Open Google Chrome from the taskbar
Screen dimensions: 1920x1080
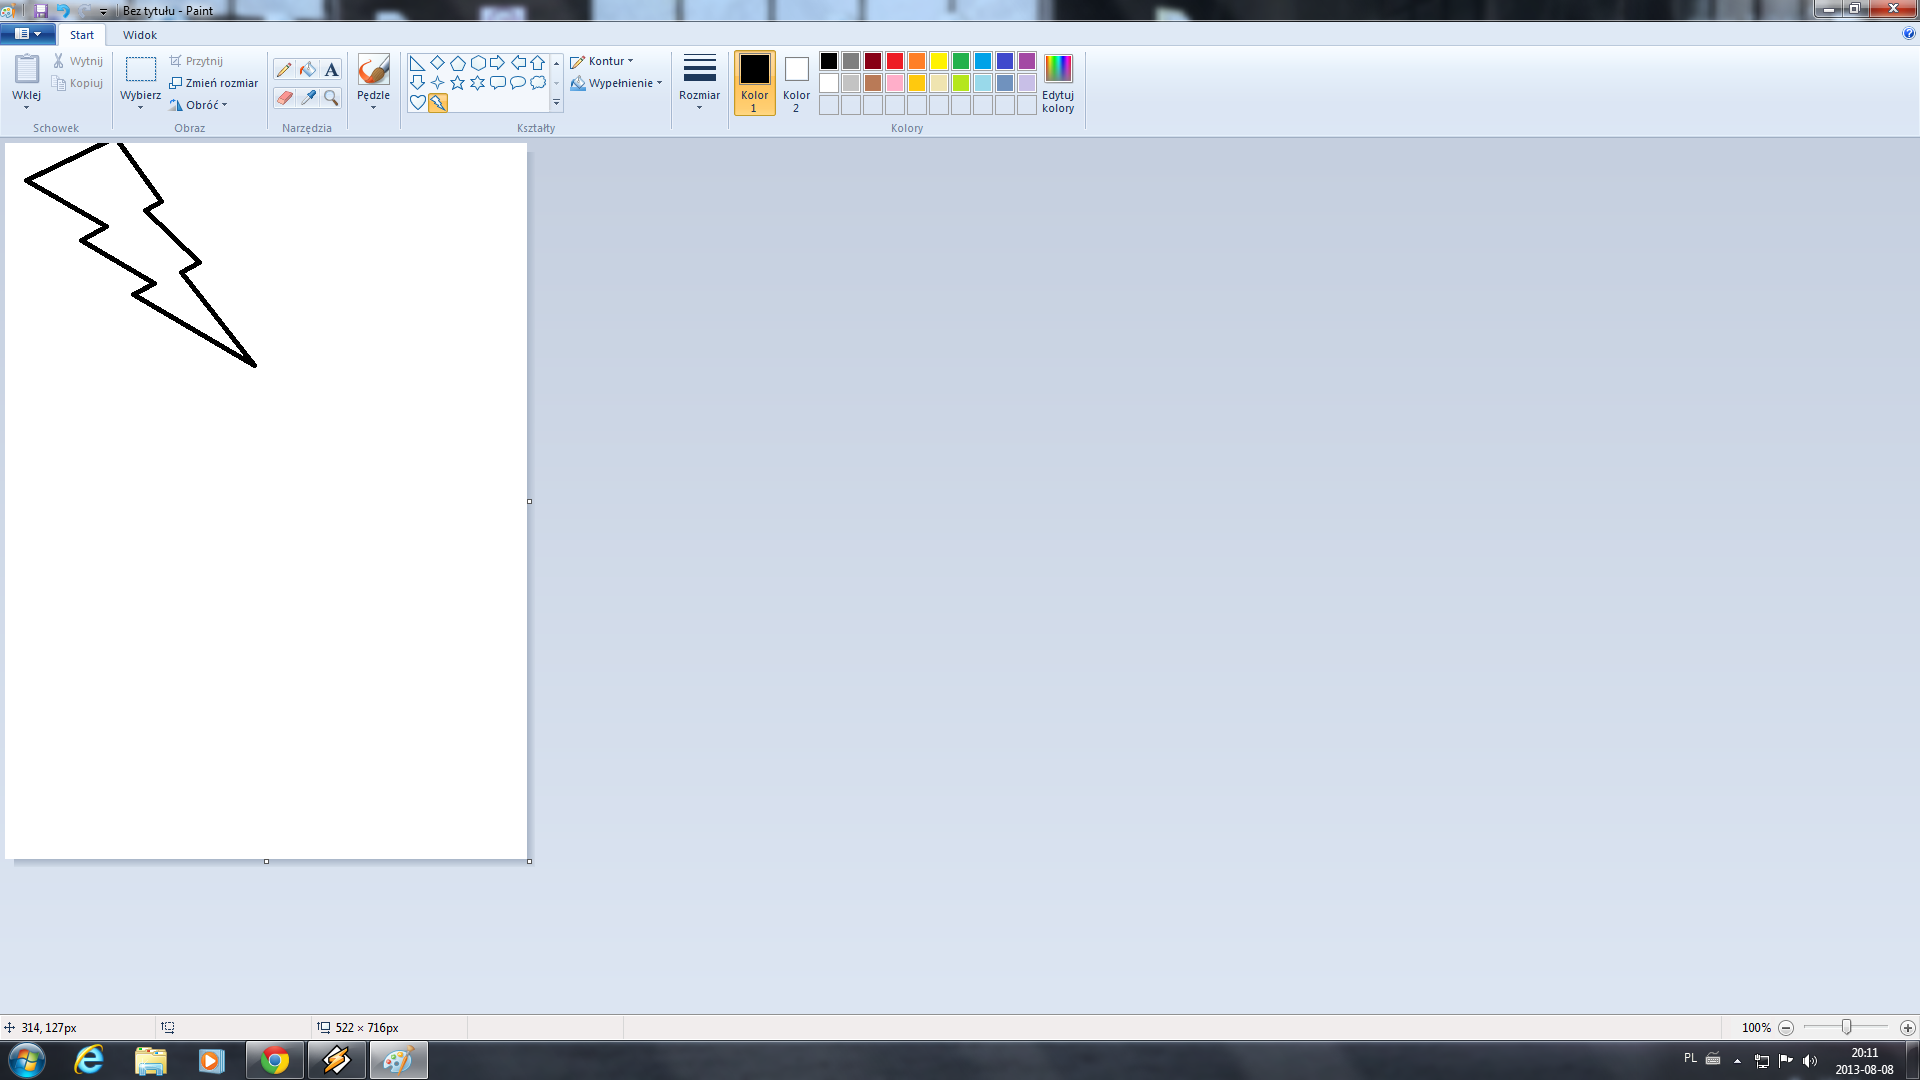click(275, 1060)
